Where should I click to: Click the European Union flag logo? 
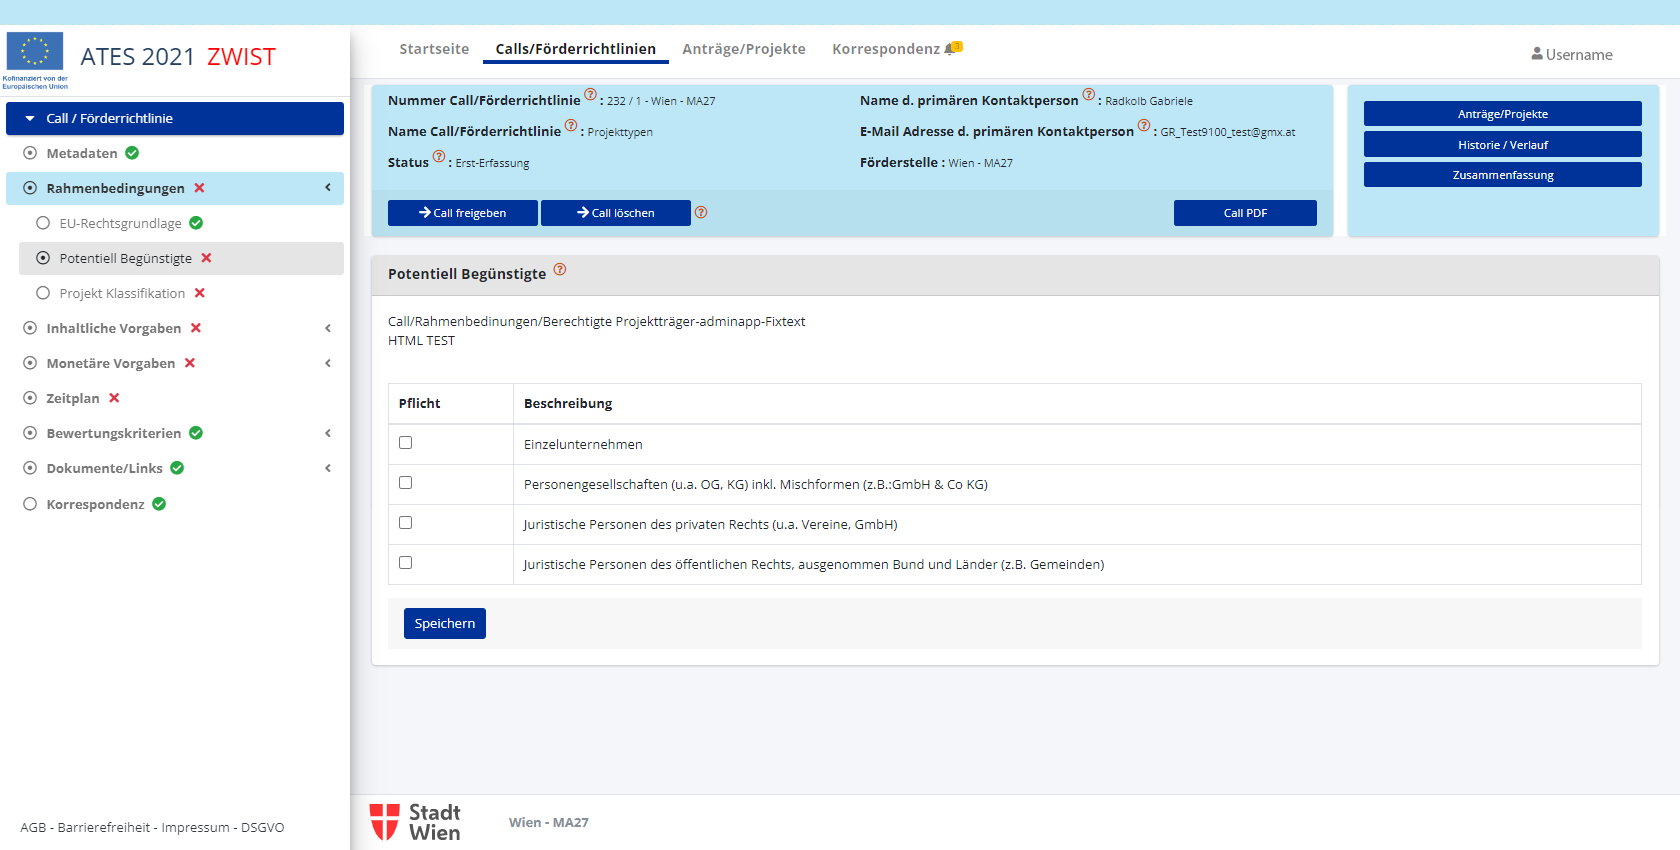pyautogui.click(x=35, y=52)
